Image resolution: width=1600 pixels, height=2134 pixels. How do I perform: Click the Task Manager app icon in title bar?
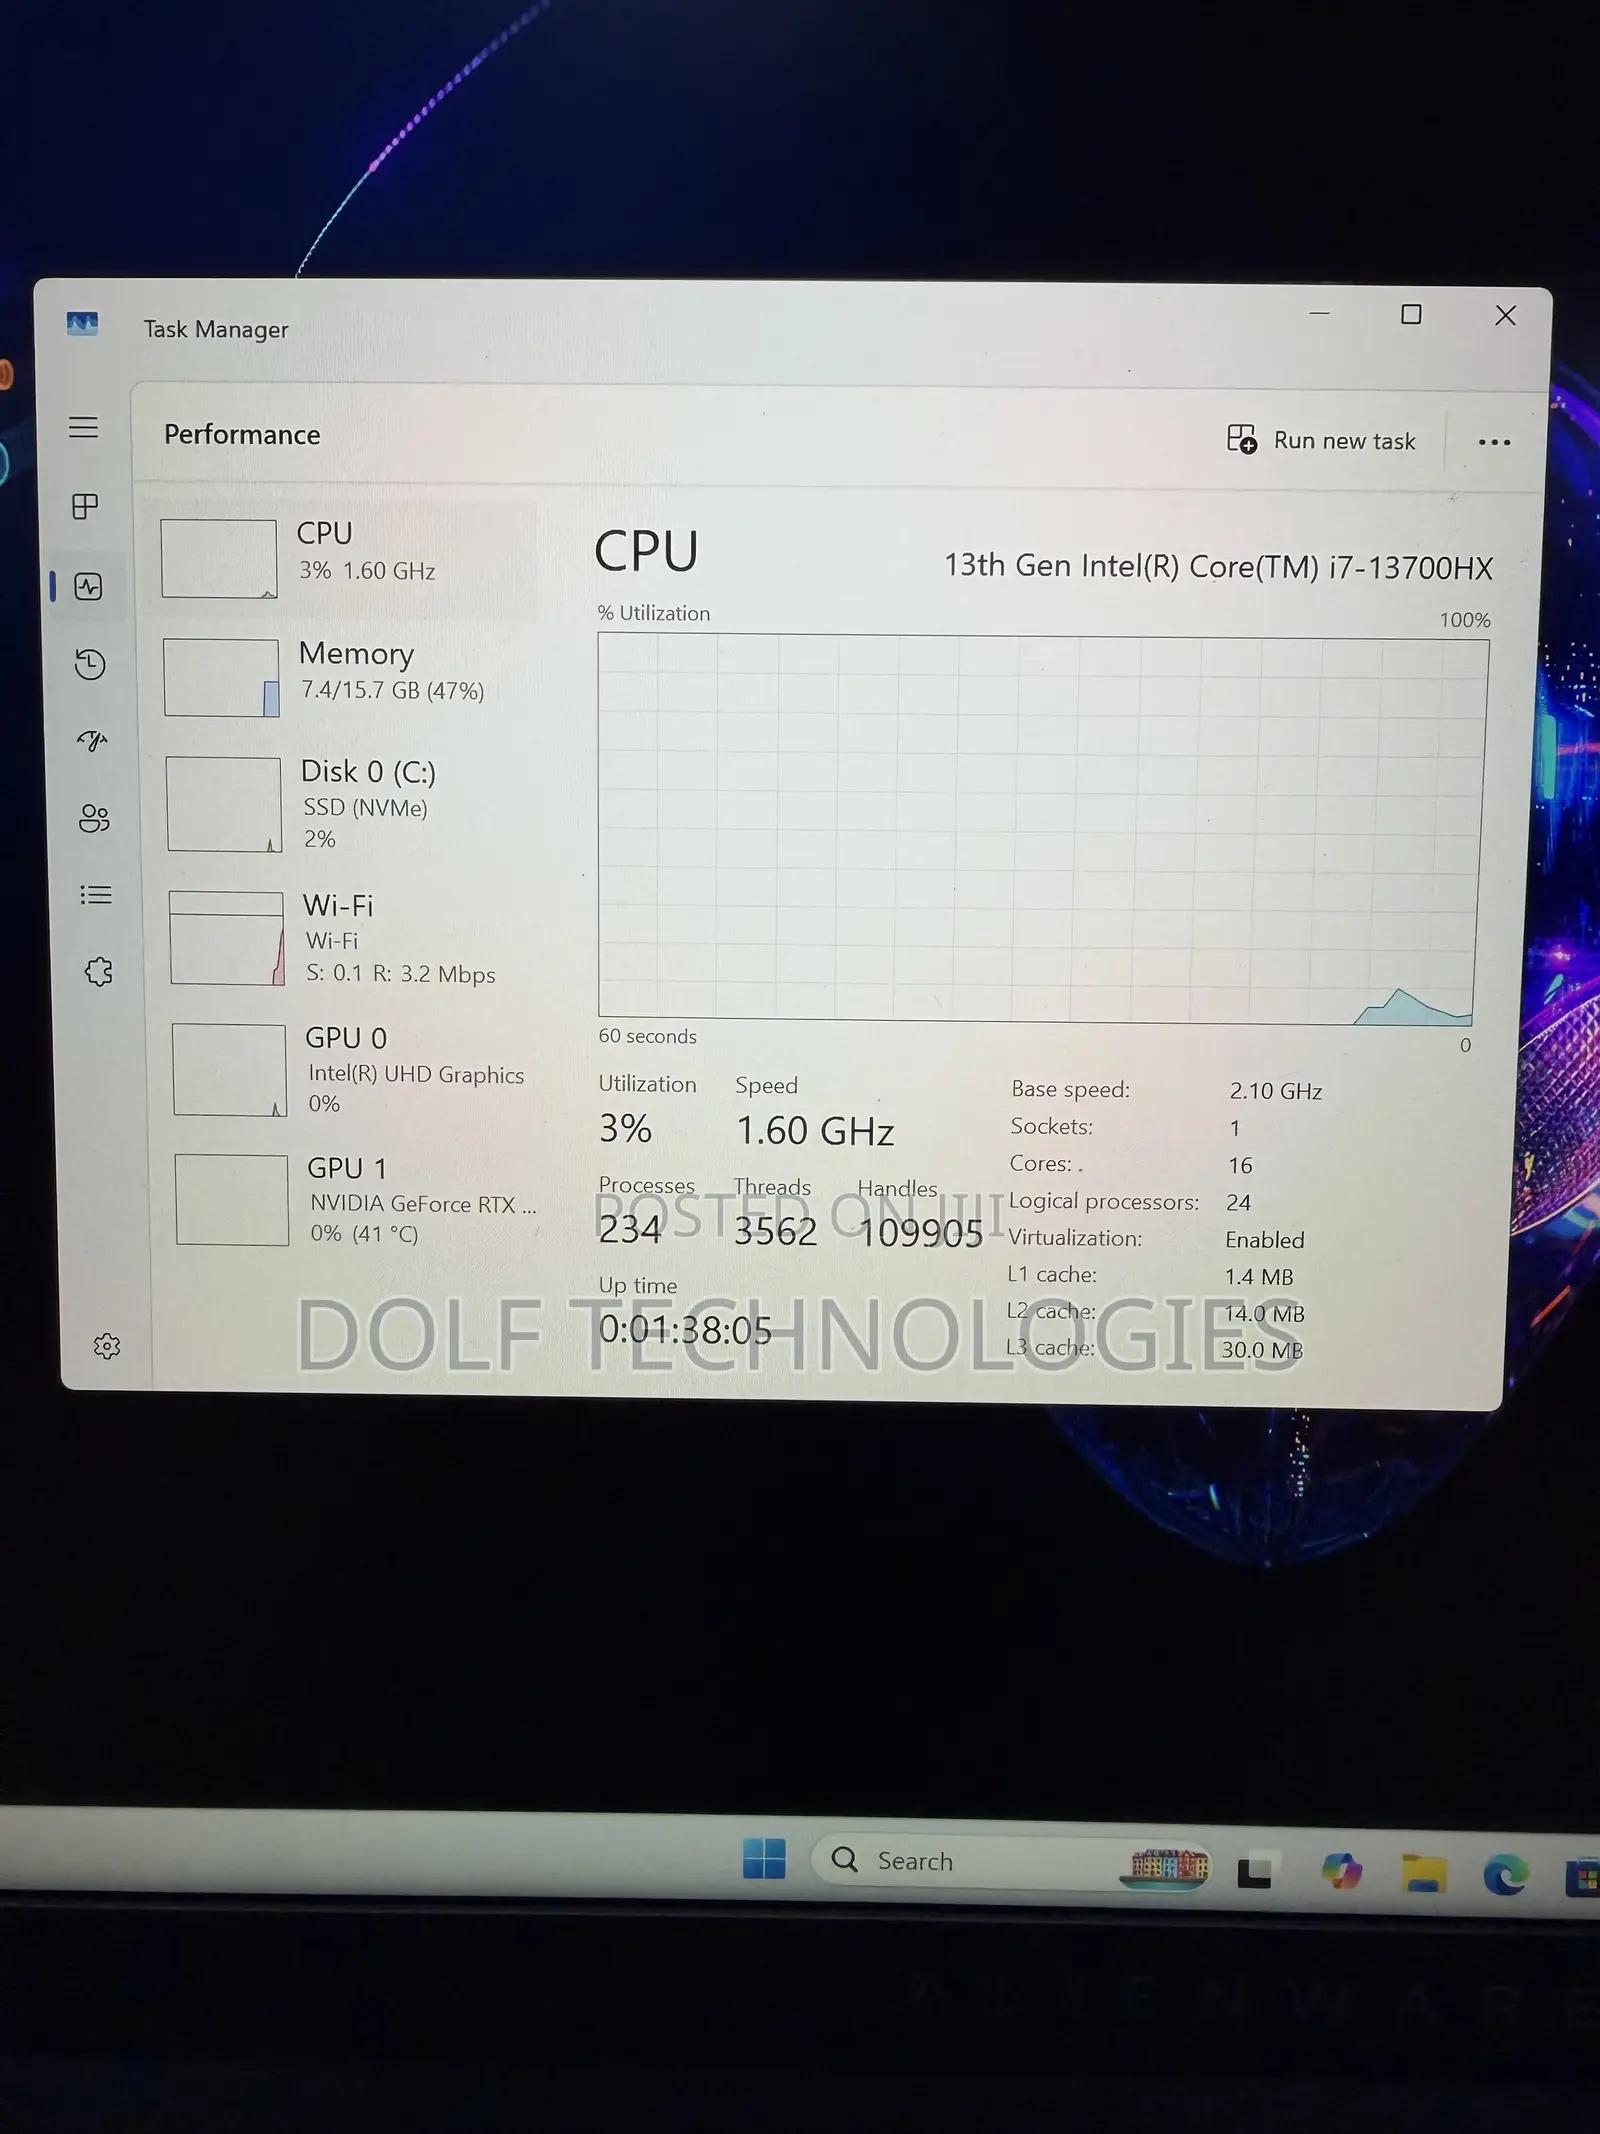[x=82, y=324]
